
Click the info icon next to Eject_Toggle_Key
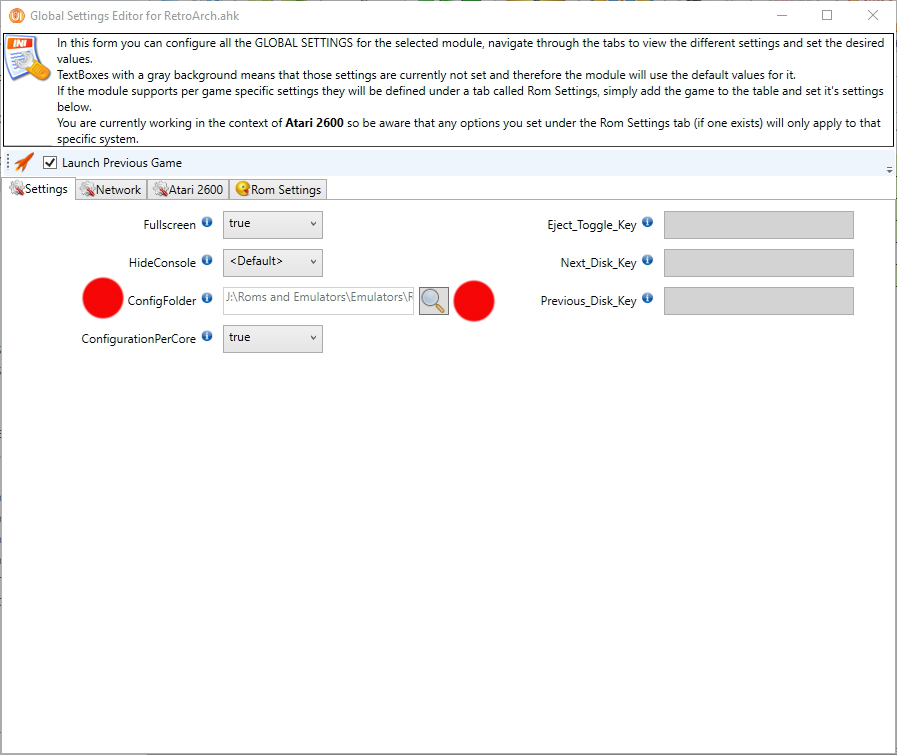coord(647,222)
